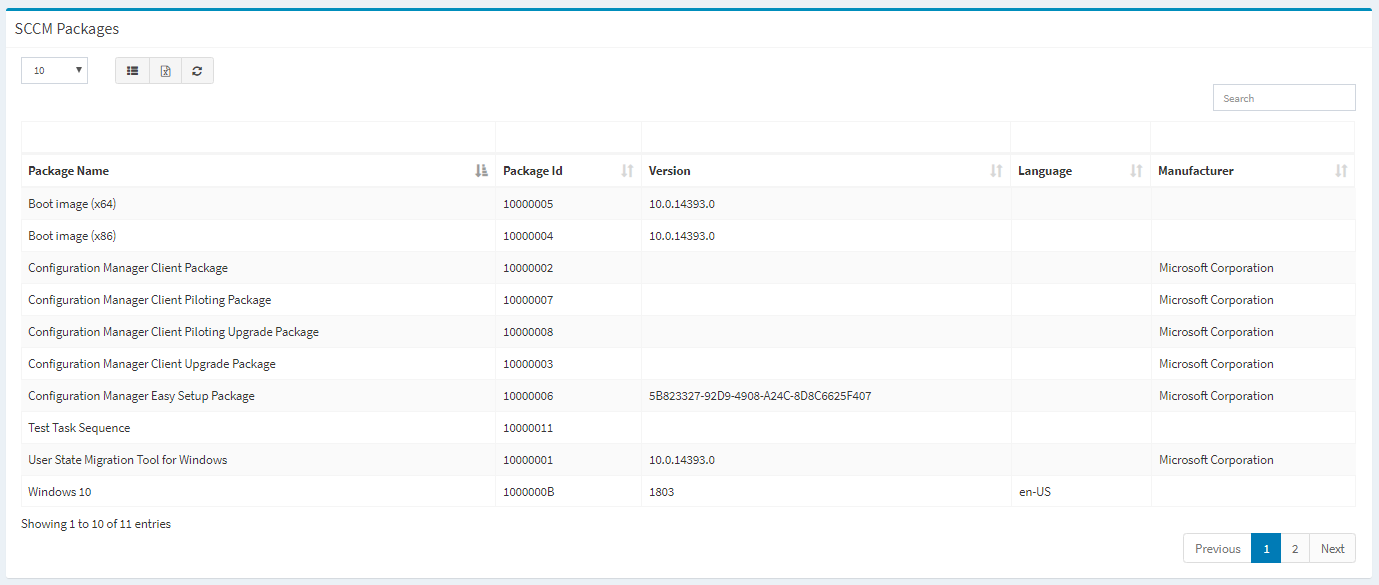Screen dimensions: 1379x585
Task: Open the page size dropdown showing 10
Action: click(x=55, y=71)
